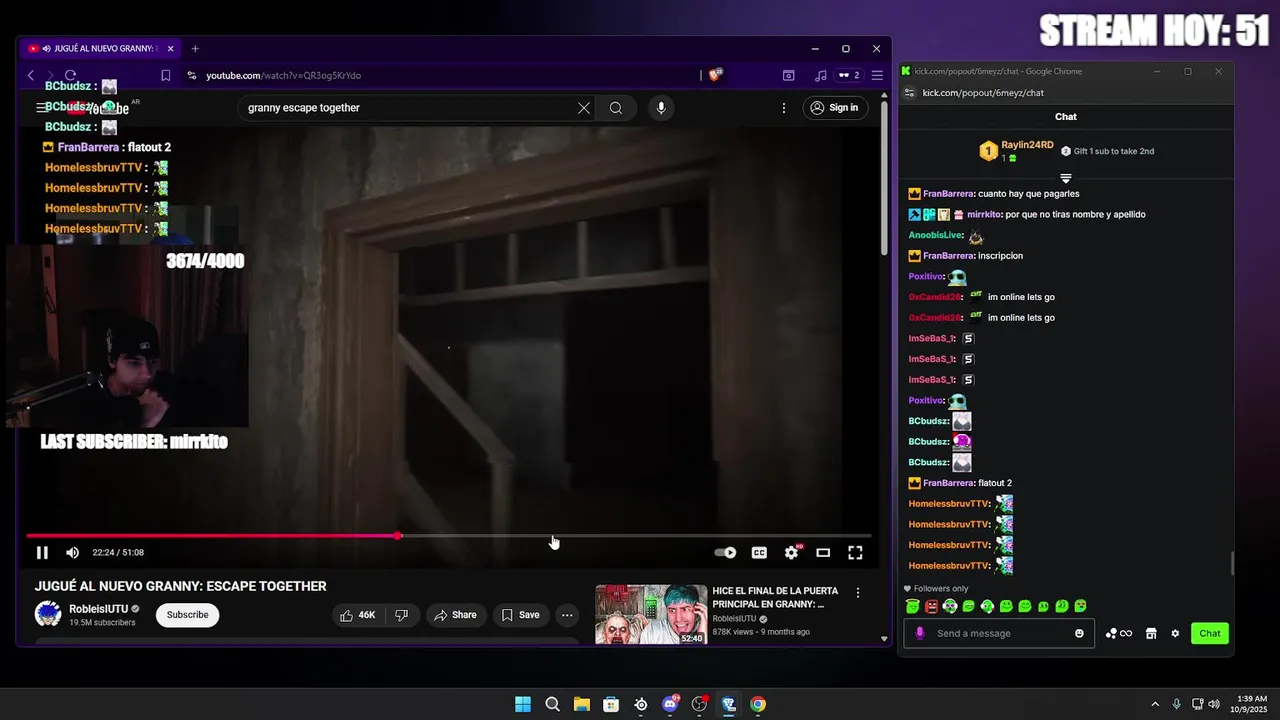This screenshot has width=1280, height=720.
Task: Switch to theater mode
Action: [x=823, y=552]
